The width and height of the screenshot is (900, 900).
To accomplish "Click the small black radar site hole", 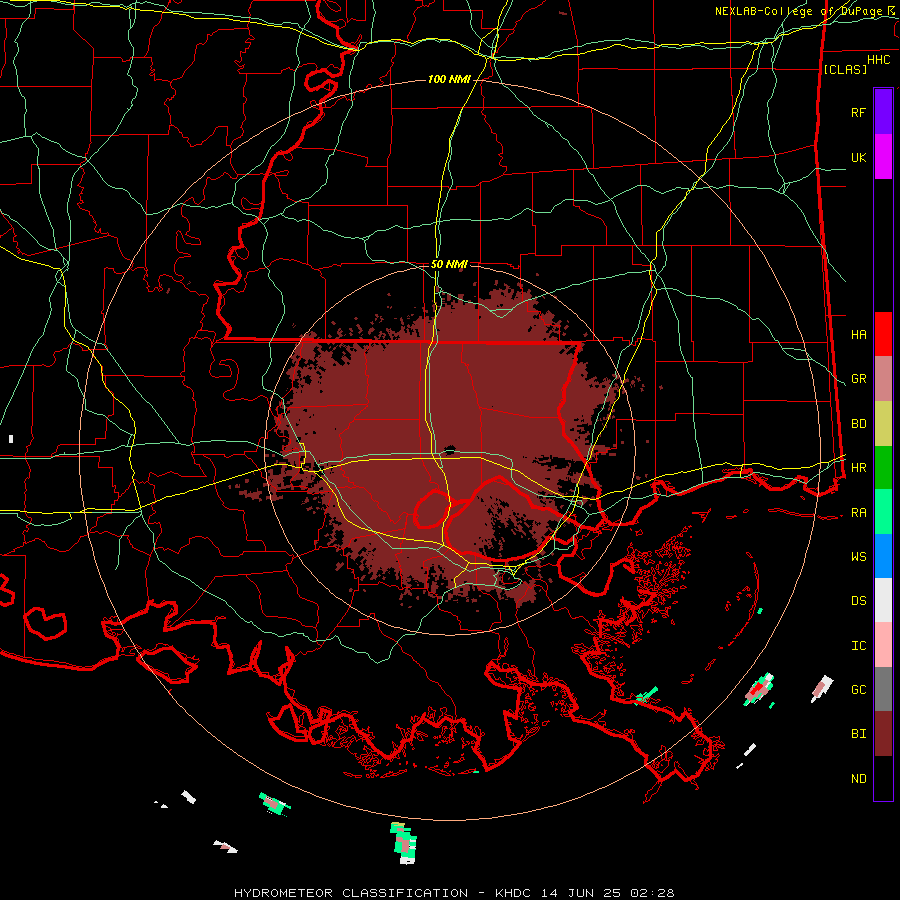I will point(450,449).
